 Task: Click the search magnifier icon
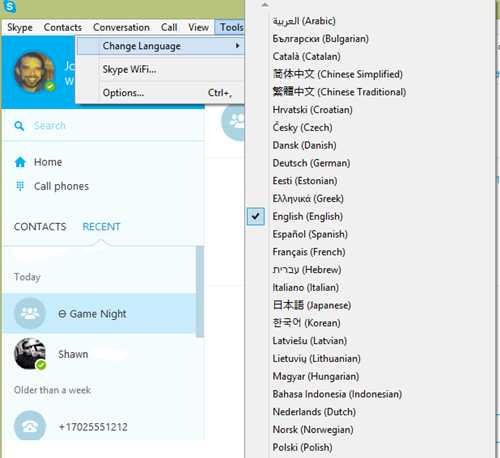point(19,126)
